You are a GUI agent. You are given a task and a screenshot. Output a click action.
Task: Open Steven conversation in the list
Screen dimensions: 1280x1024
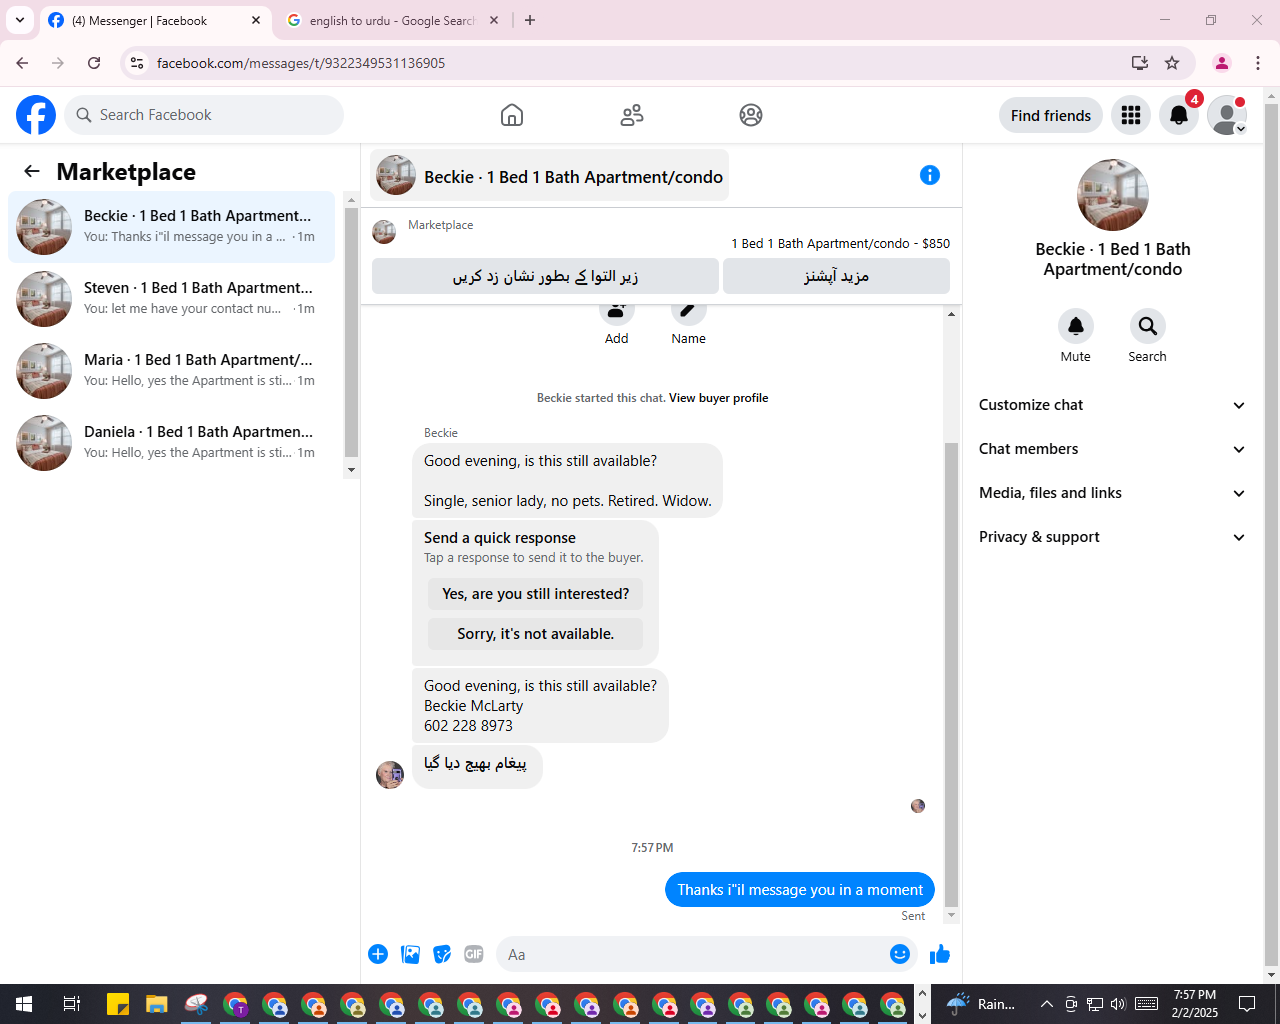point(172,299)
